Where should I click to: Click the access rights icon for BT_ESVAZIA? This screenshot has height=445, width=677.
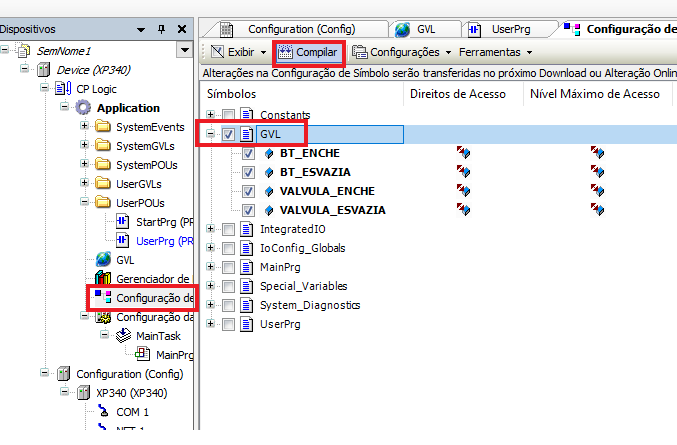tap(464, 172)
